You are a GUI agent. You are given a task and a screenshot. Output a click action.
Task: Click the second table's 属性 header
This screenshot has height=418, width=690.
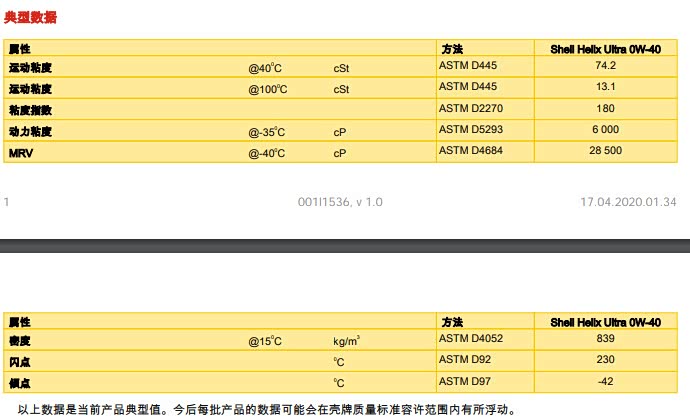click(19, 322)
